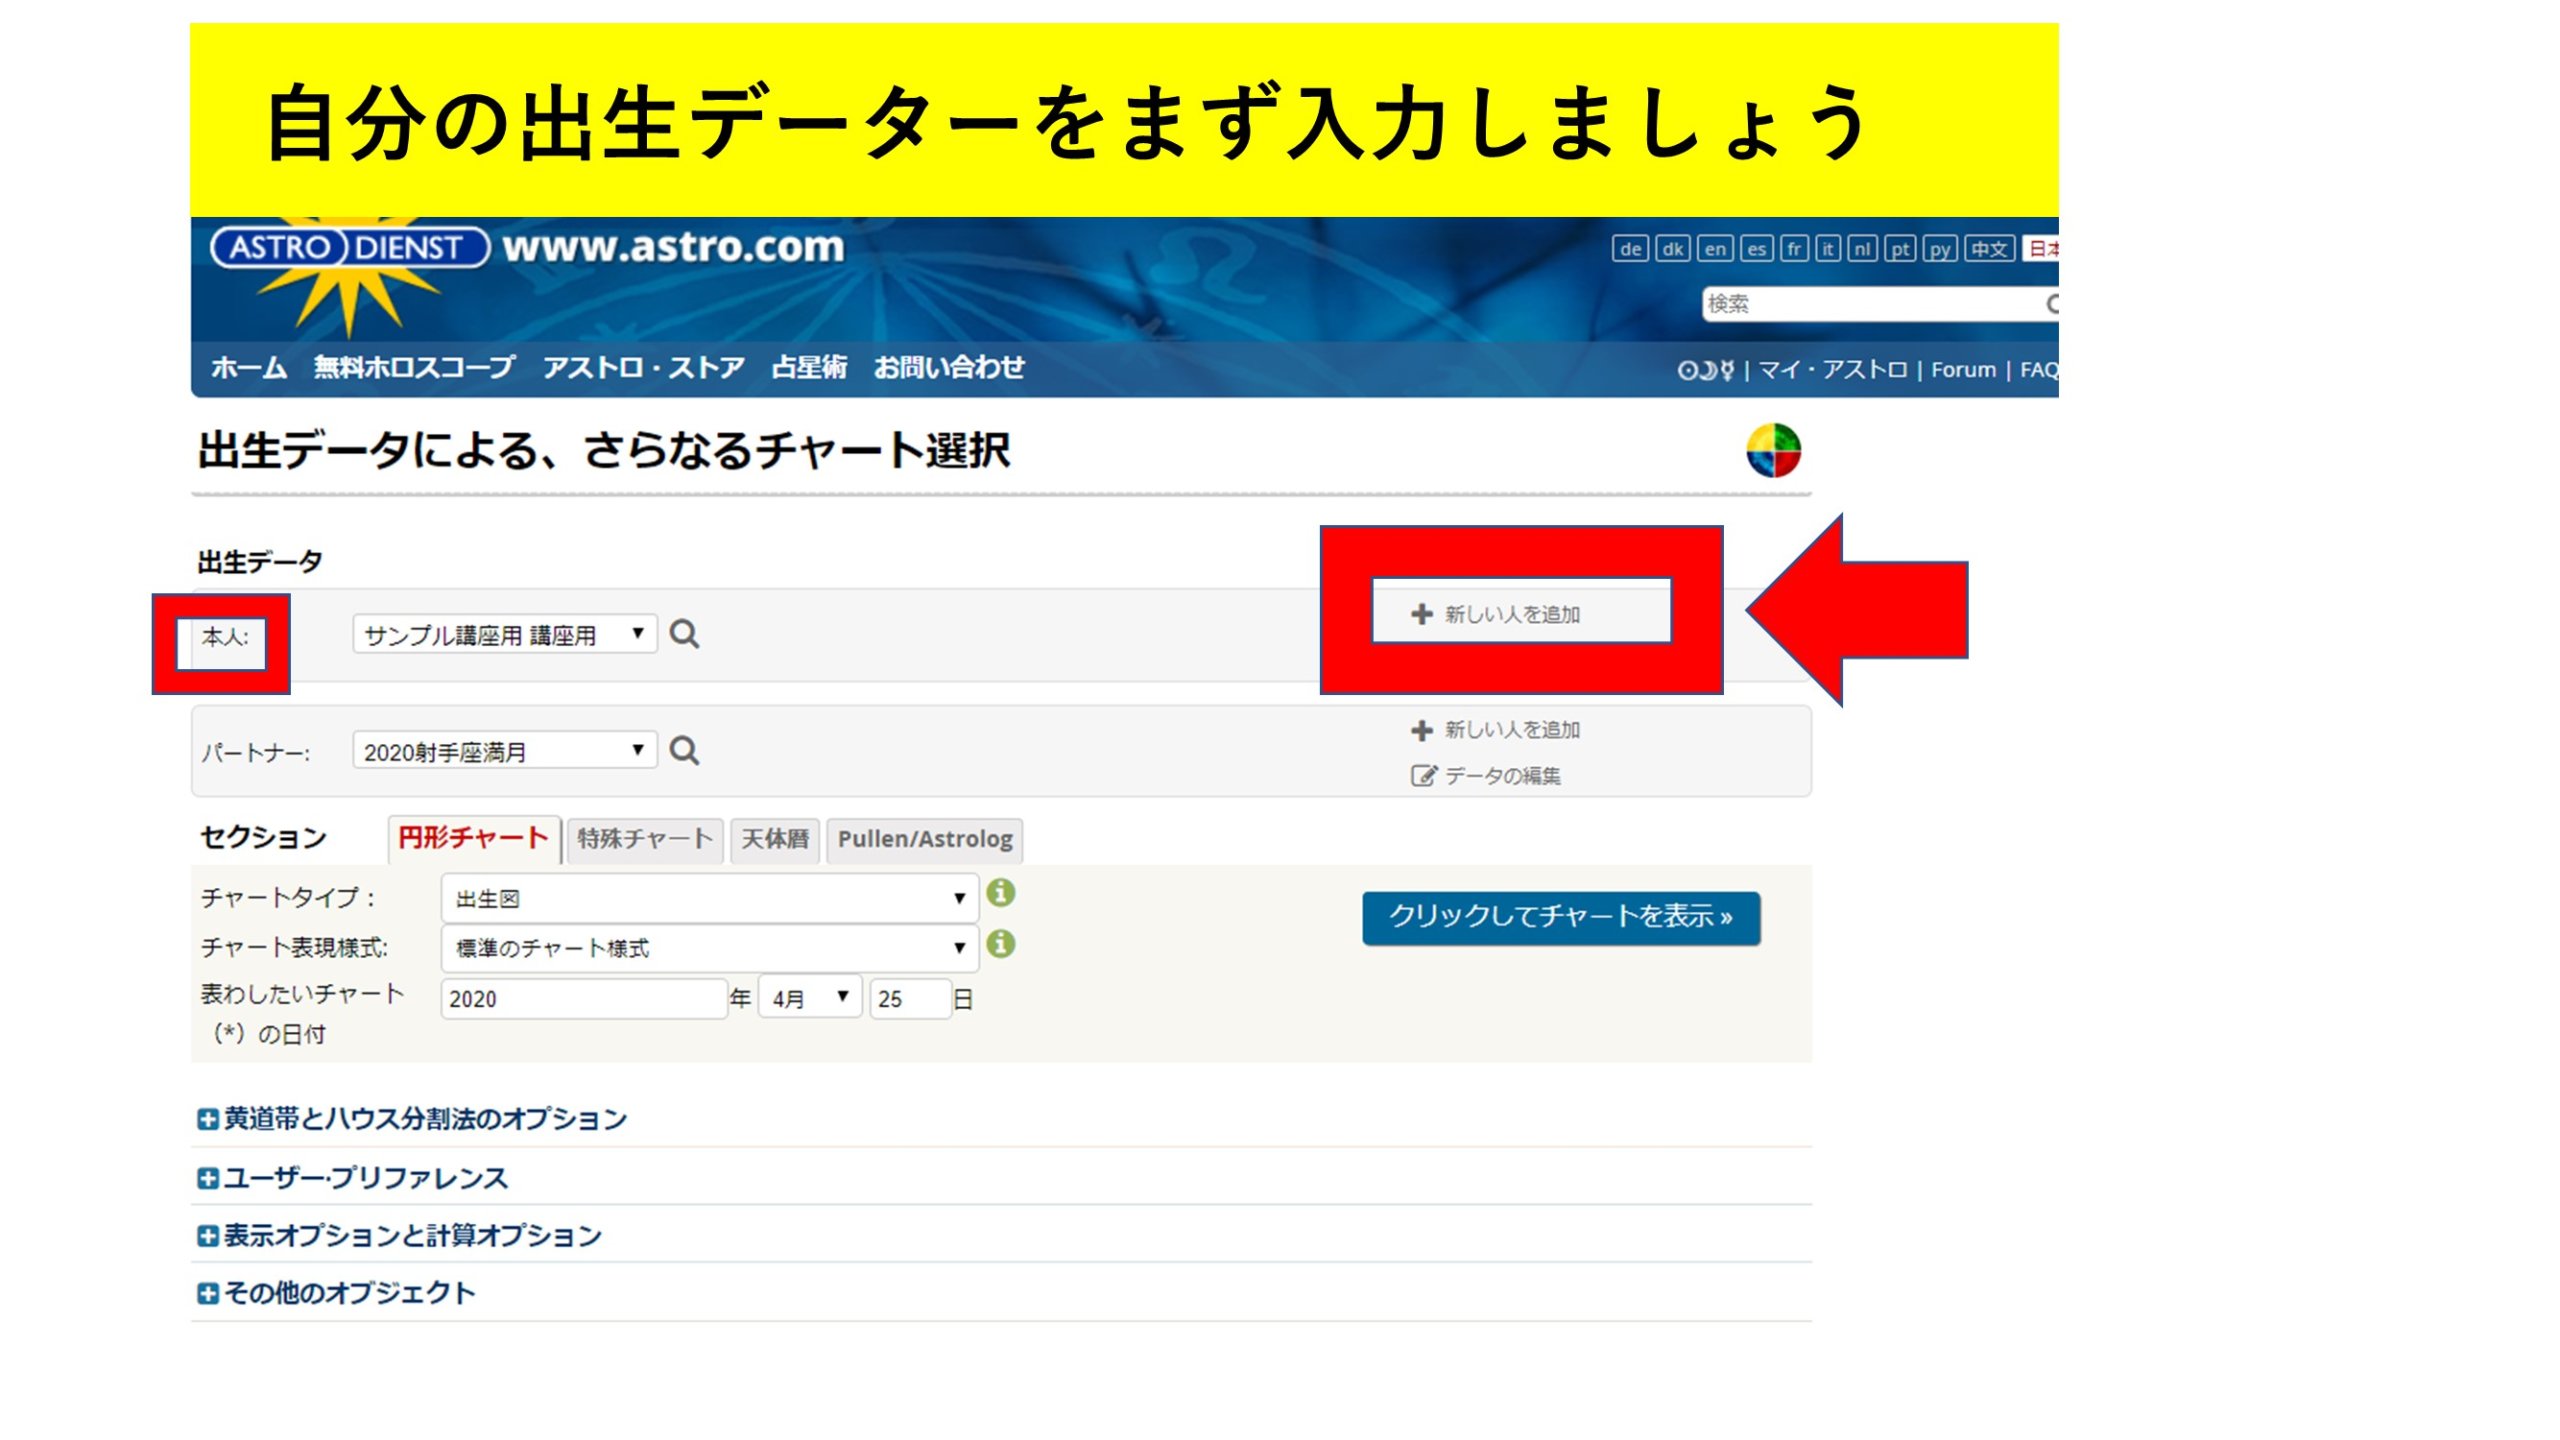Click the year field showing 2020
2560x1440 pixels.
(x=583, y=998)
